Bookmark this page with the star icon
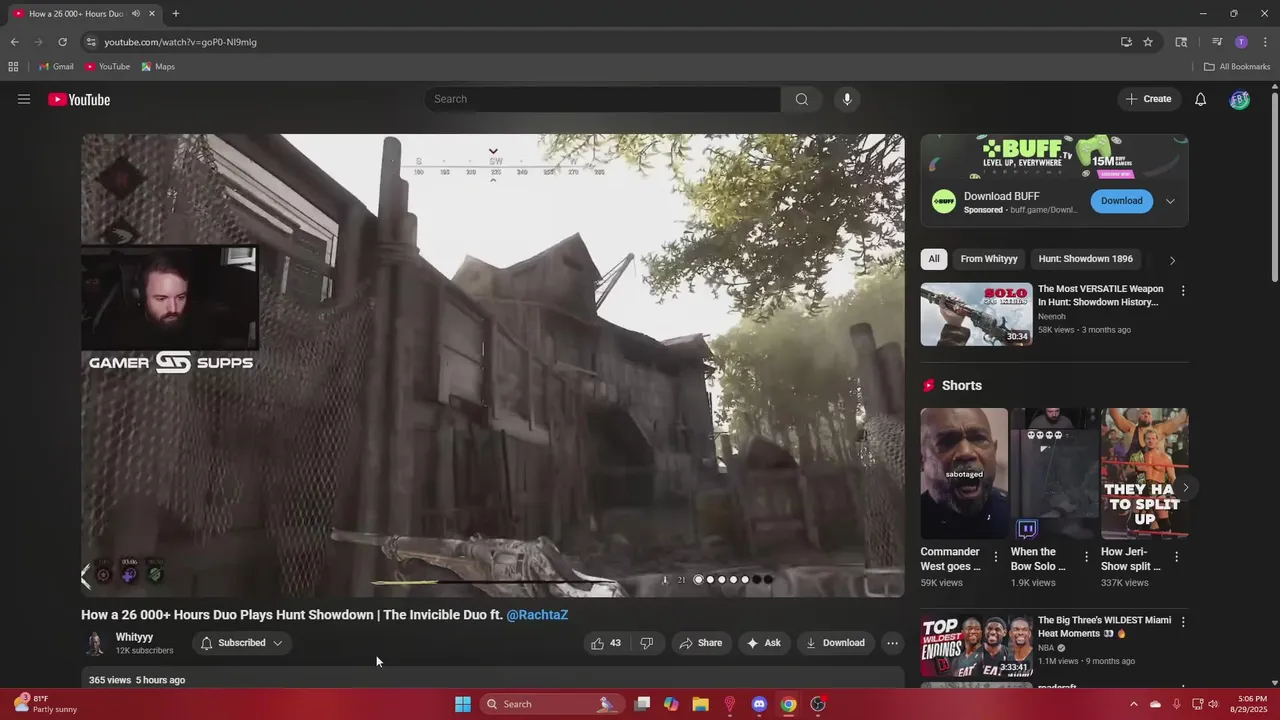The height and width of the screenshot is (720, 1280). [x=1148, y=42]
